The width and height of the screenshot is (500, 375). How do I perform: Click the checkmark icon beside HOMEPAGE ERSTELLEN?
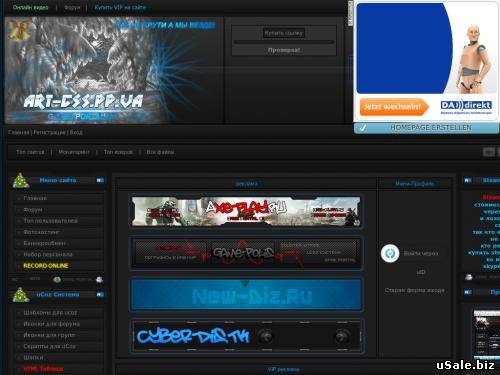362,128
